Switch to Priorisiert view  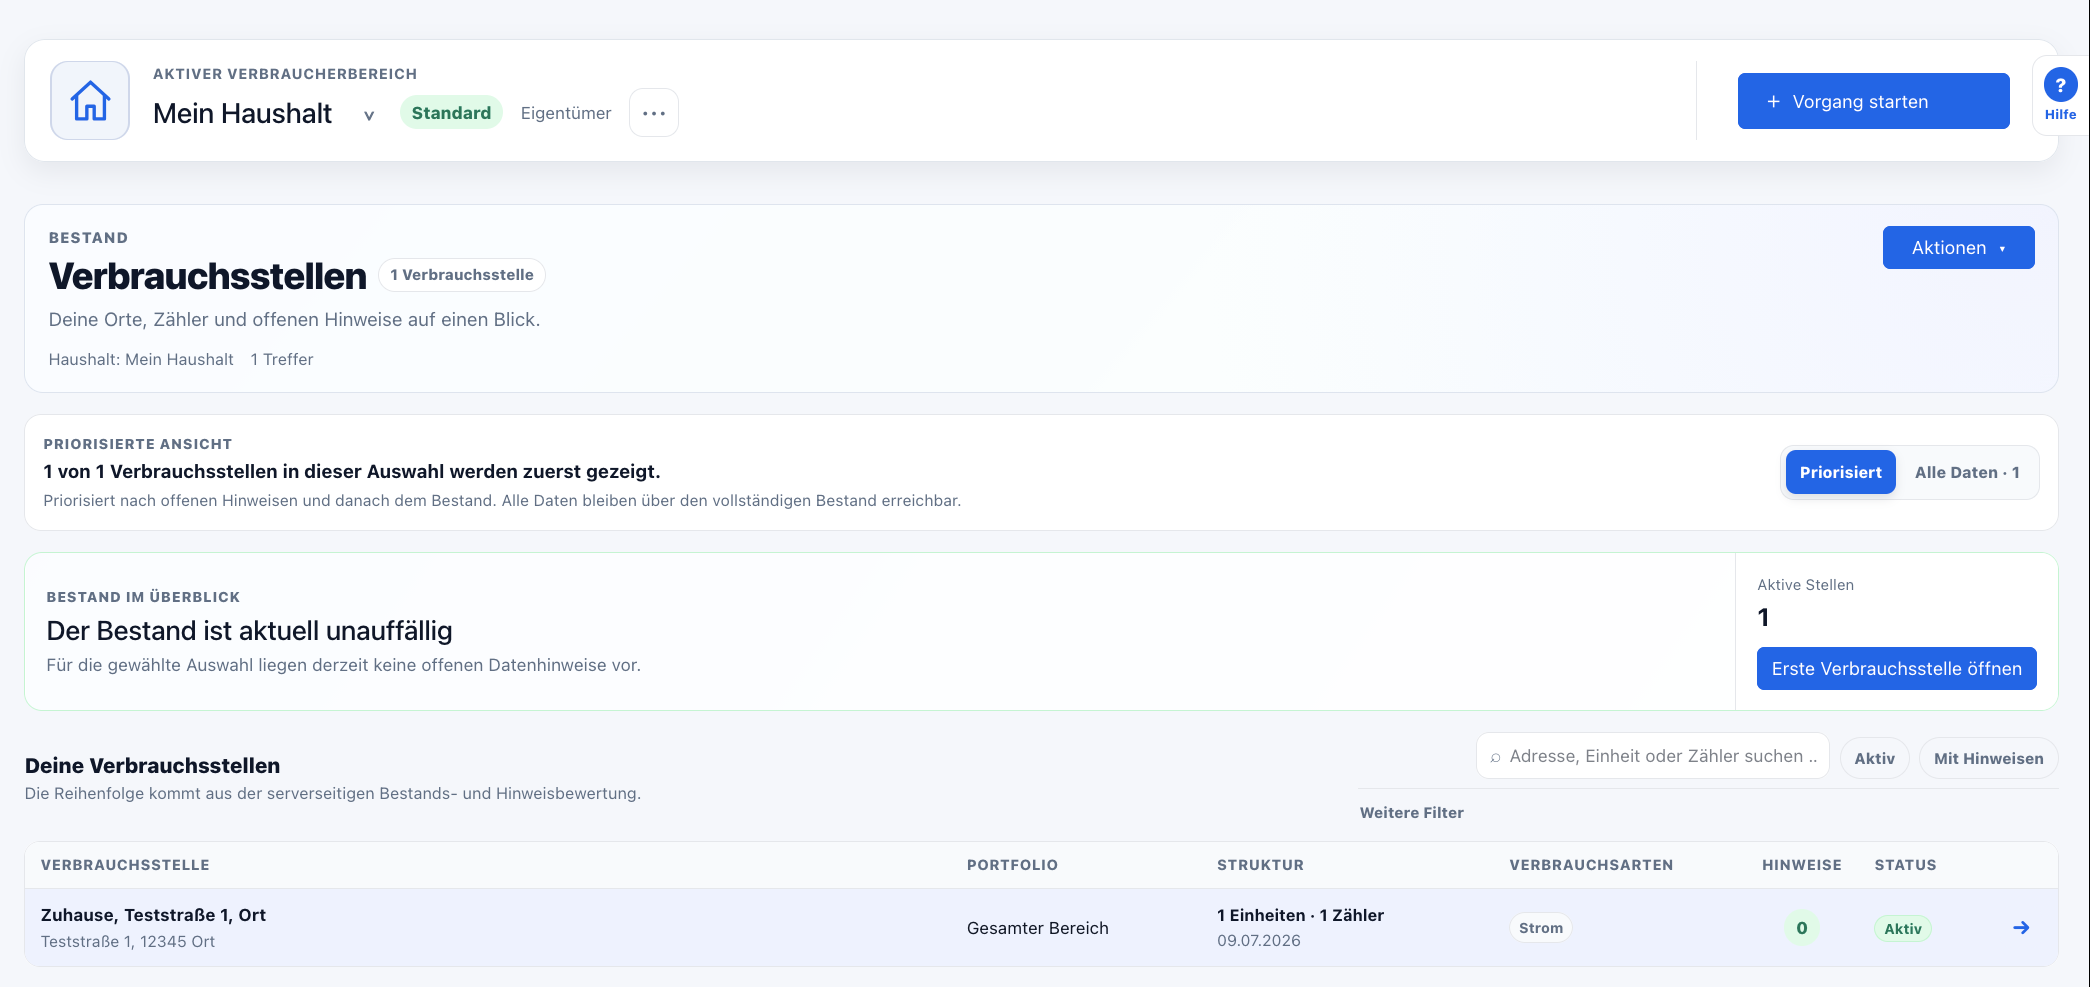[x=1840, y=472]
